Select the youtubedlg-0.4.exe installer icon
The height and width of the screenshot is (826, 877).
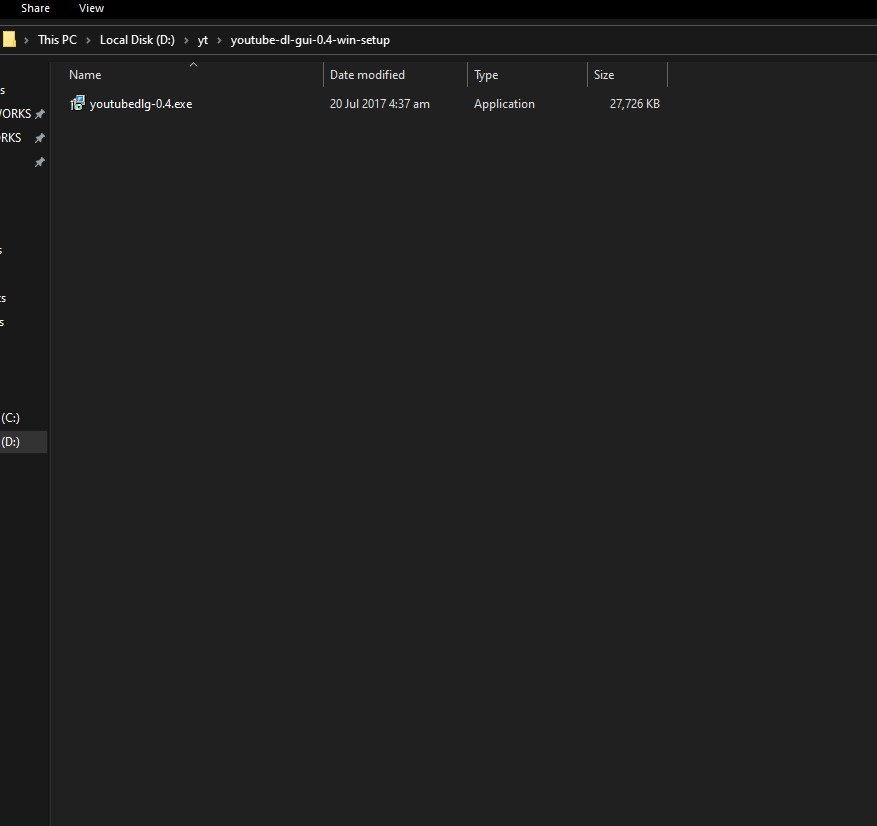click(77, 103)
